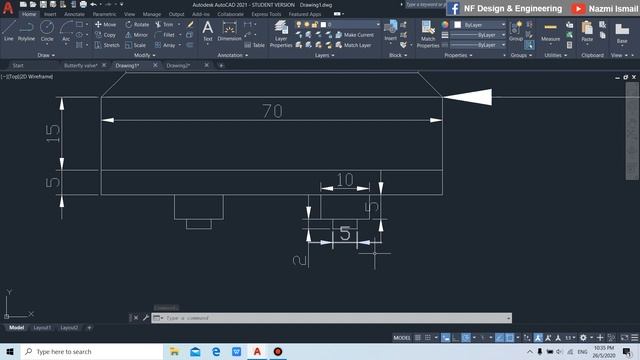640x360 pixels.
Task: Click the Group objects tool
Action: 516,31
